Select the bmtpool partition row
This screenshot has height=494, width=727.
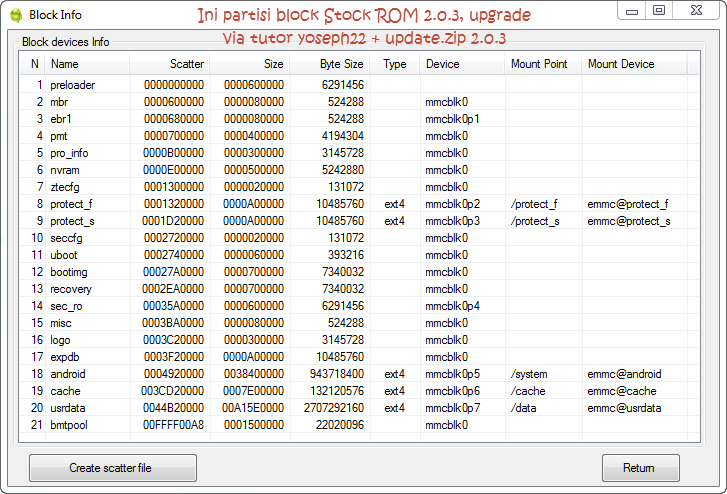click(x=360, y=425)
